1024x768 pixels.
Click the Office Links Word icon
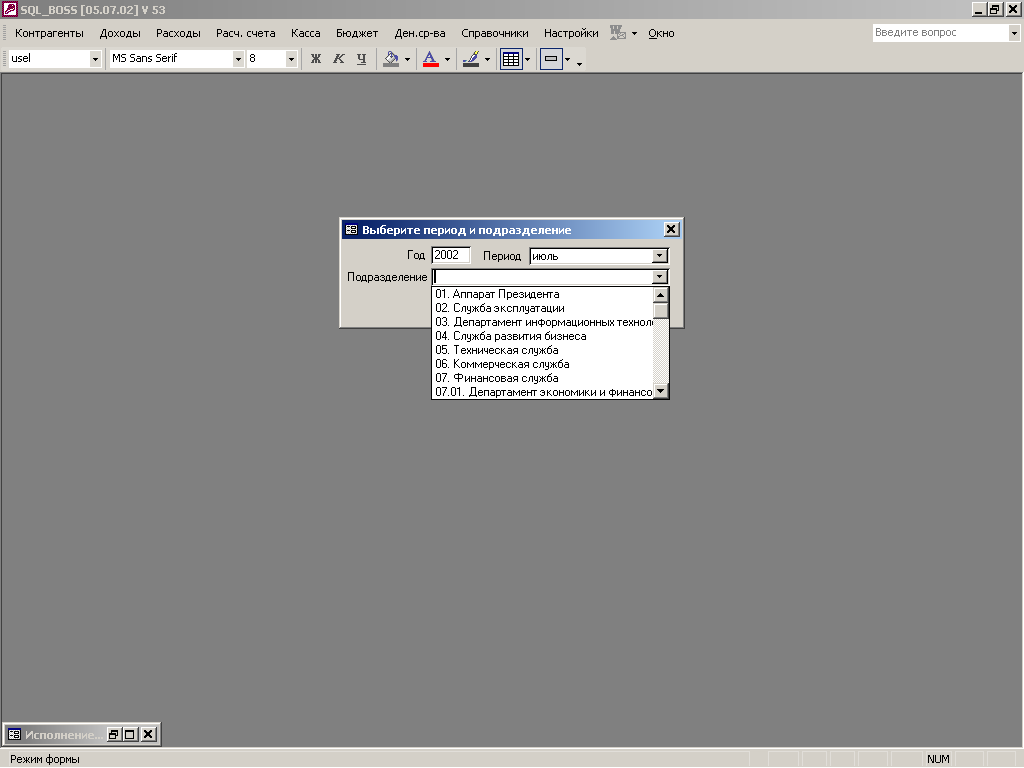(x=619, y=33)
